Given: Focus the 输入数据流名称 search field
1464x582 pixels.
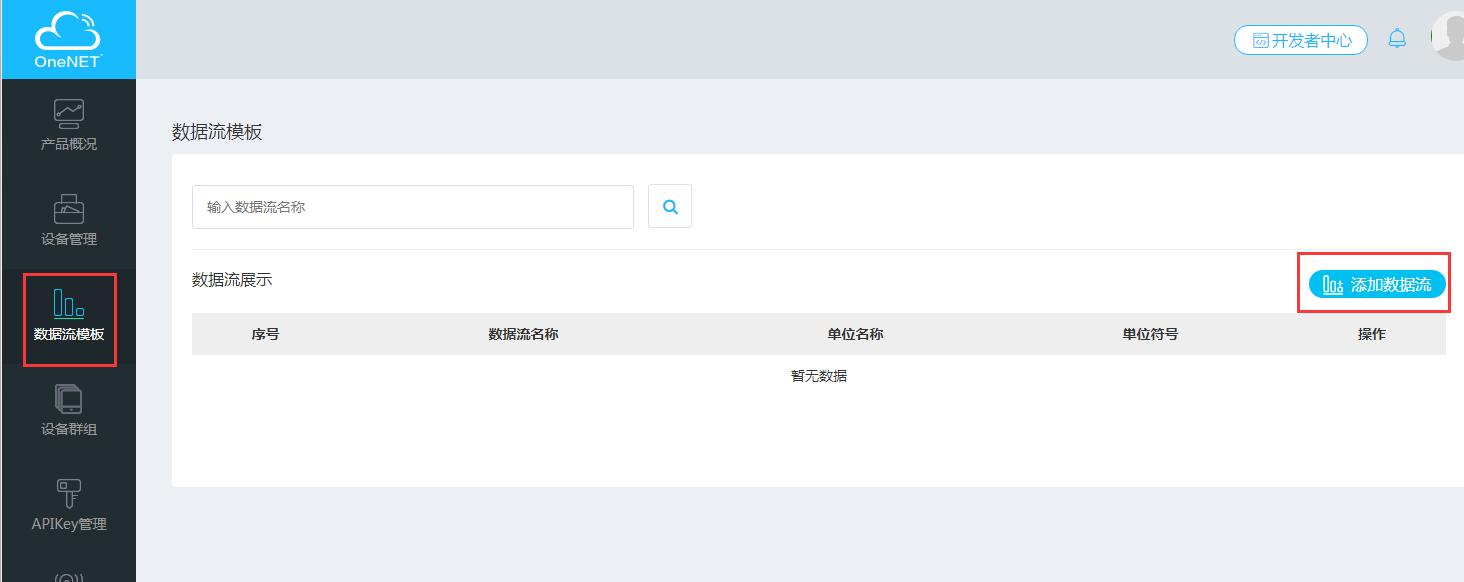Looking at the screenshot, I should (412, 207).
